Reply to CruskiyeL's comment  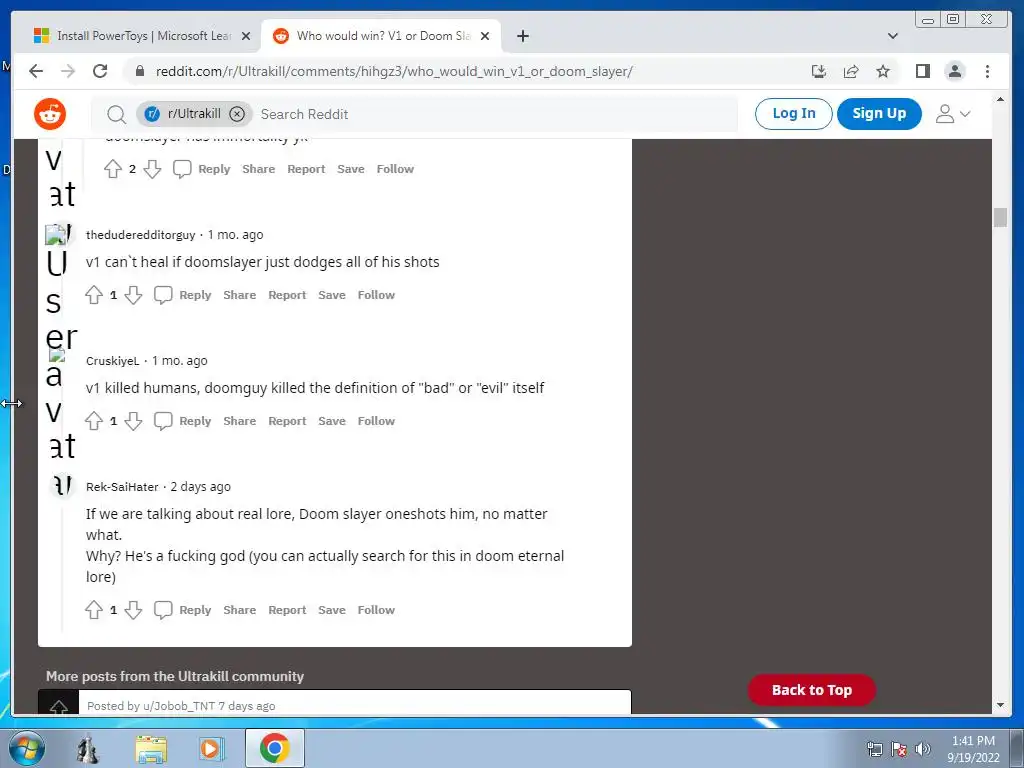(183, 421)
